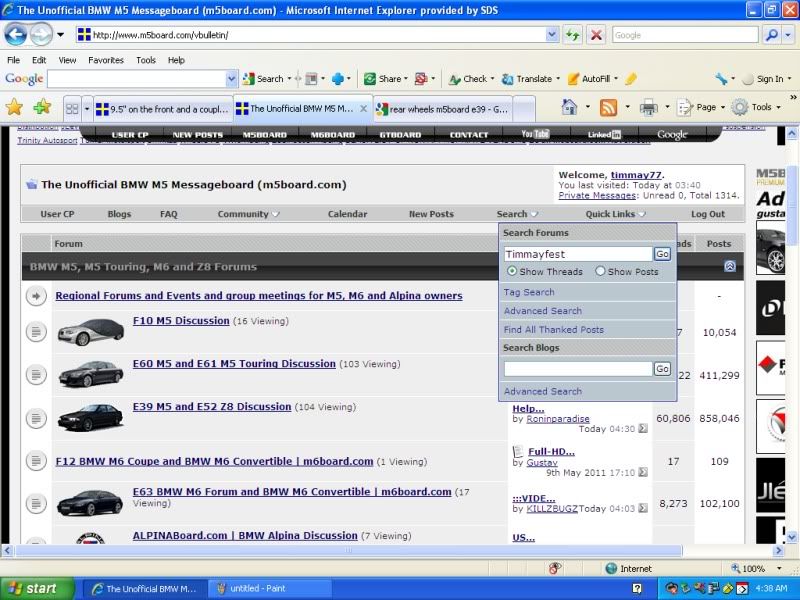The width and height of the screenshot is (800, 600).
Task: Open the zoom level 100% dropdown
Action: pyautogui.click(x=779, y=568)
